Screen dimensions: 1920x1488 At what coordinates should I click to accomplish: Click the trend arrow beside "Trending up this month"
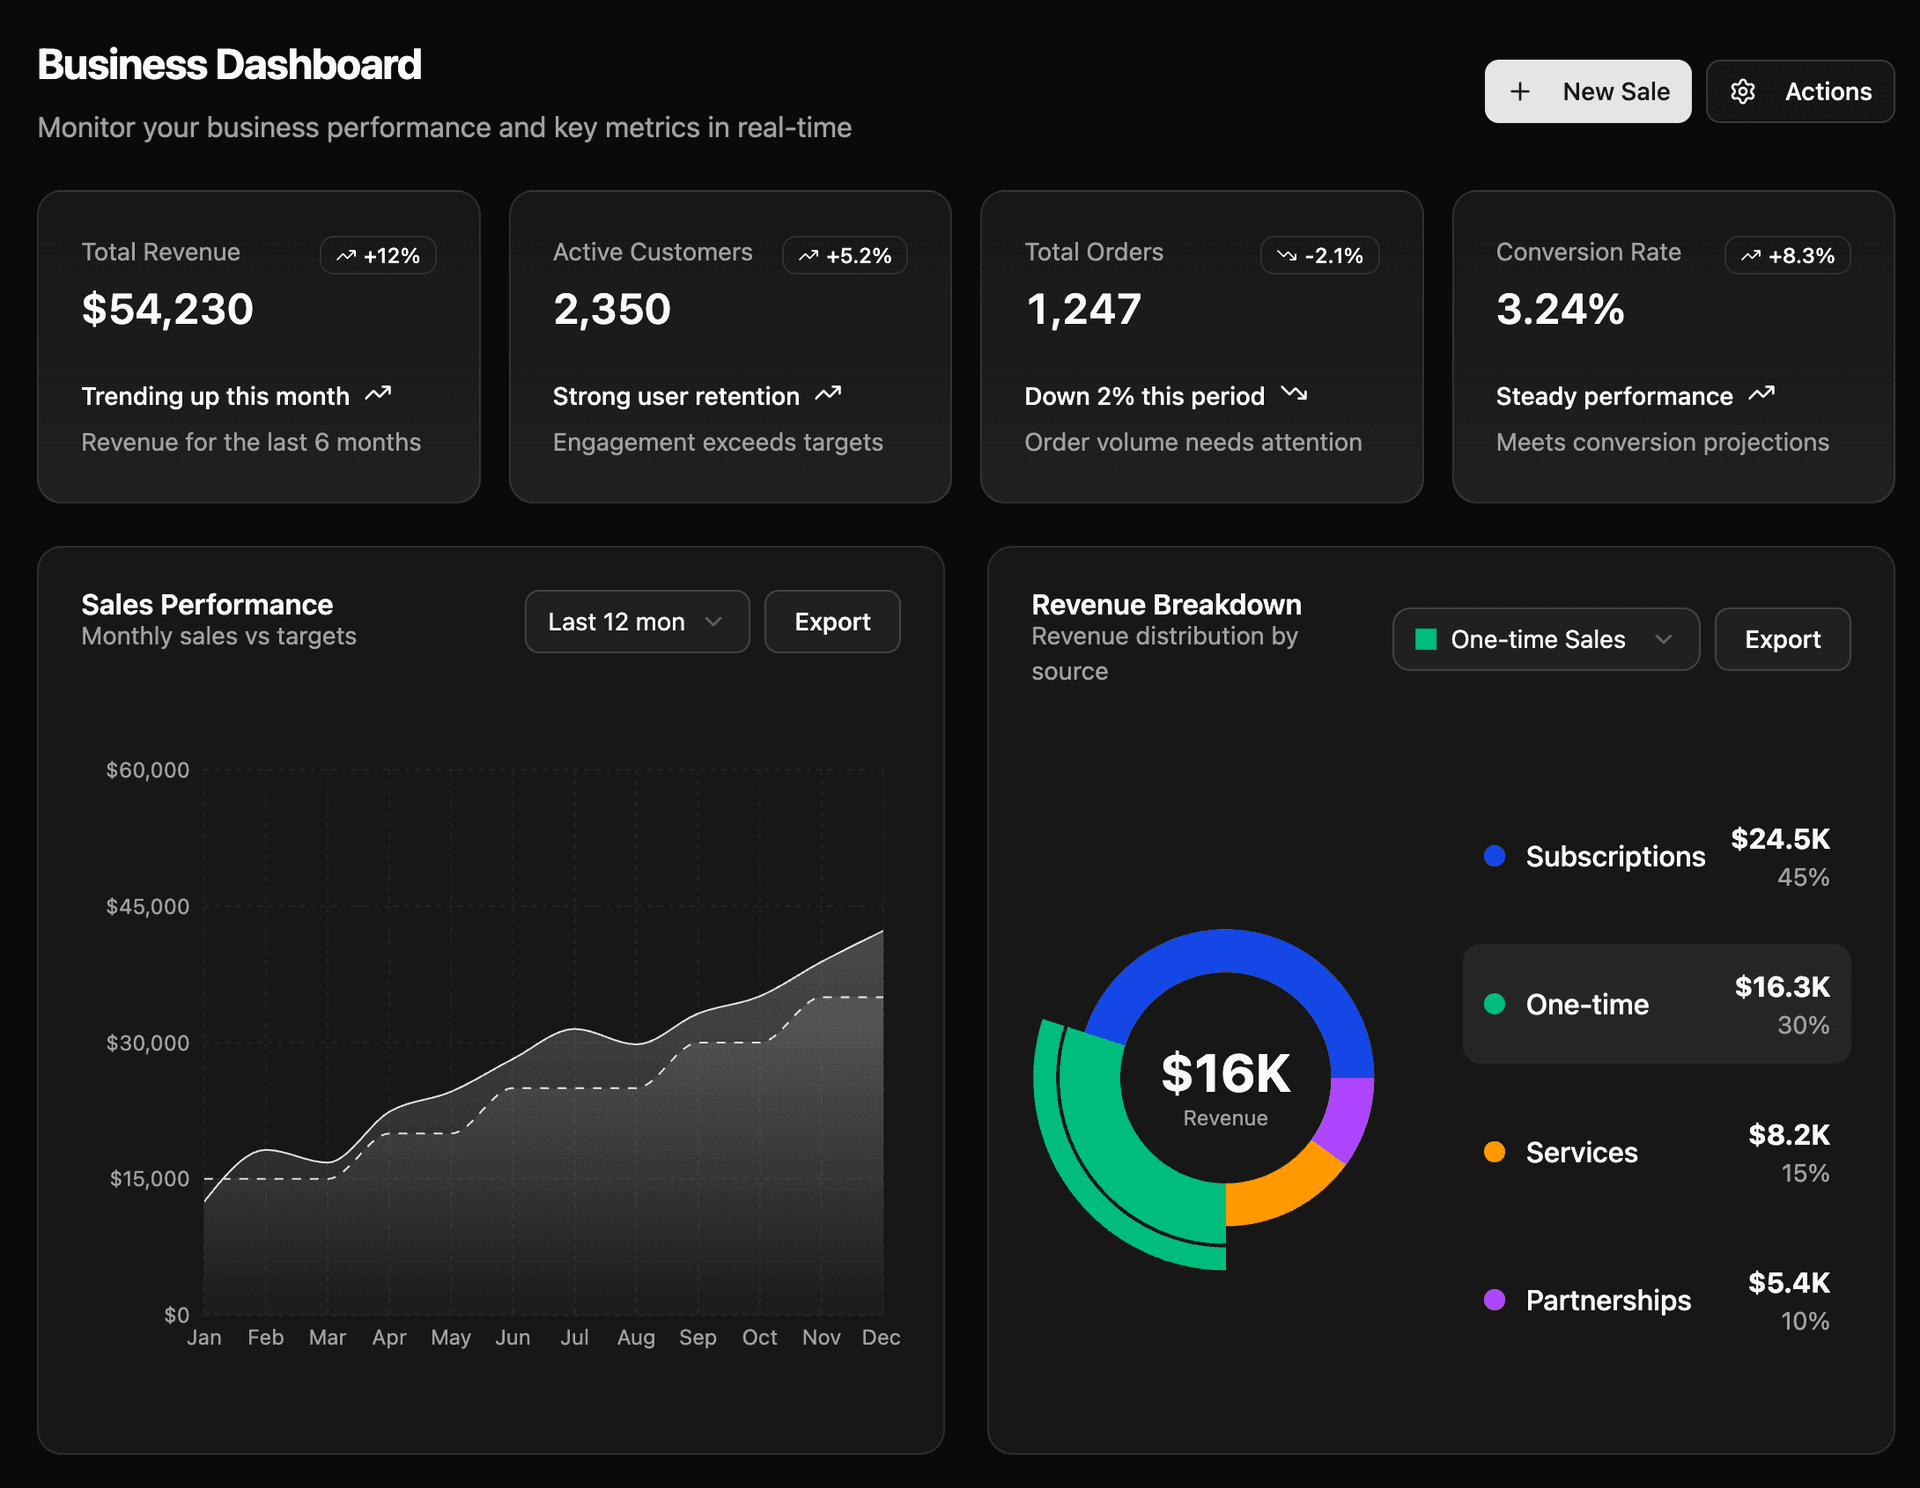point(378,393)
